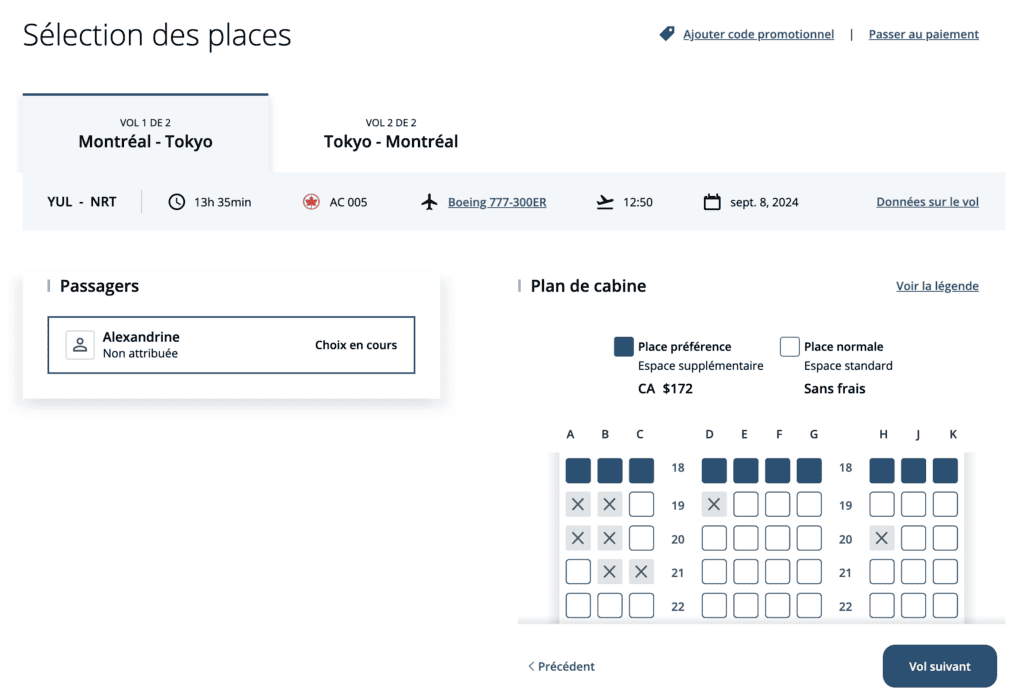Open the Voir la légende link

[x=937, y=286]
